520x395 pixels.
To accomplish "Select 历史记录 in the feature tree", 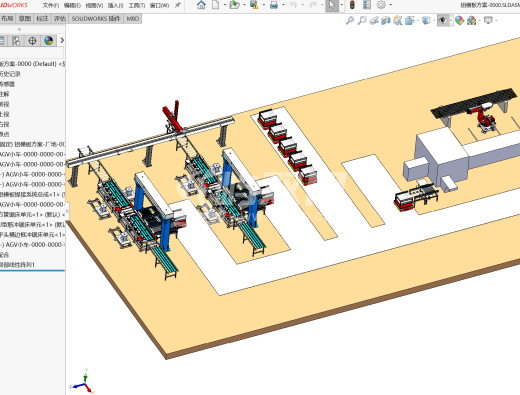I will coord(10,74).
